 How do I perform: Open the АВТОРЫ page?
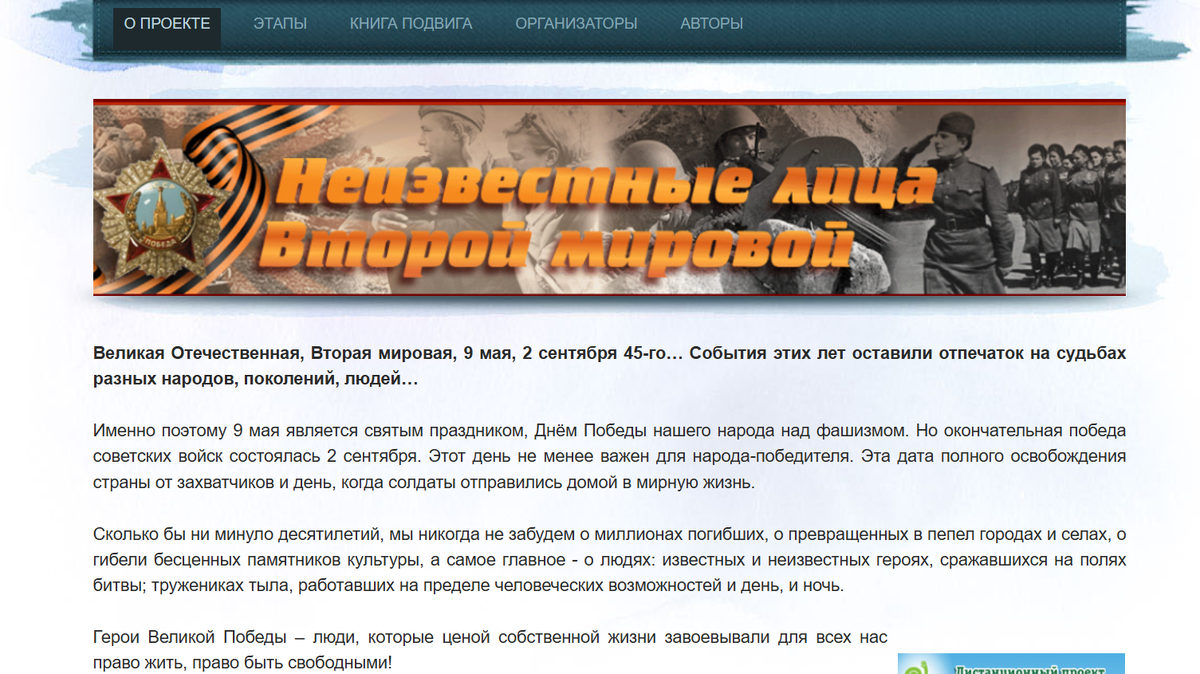click(x=713, y=22)
